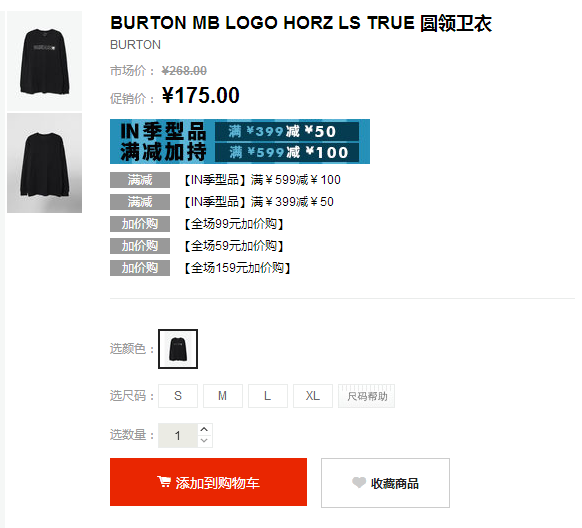Select size L

pos(268,396)
